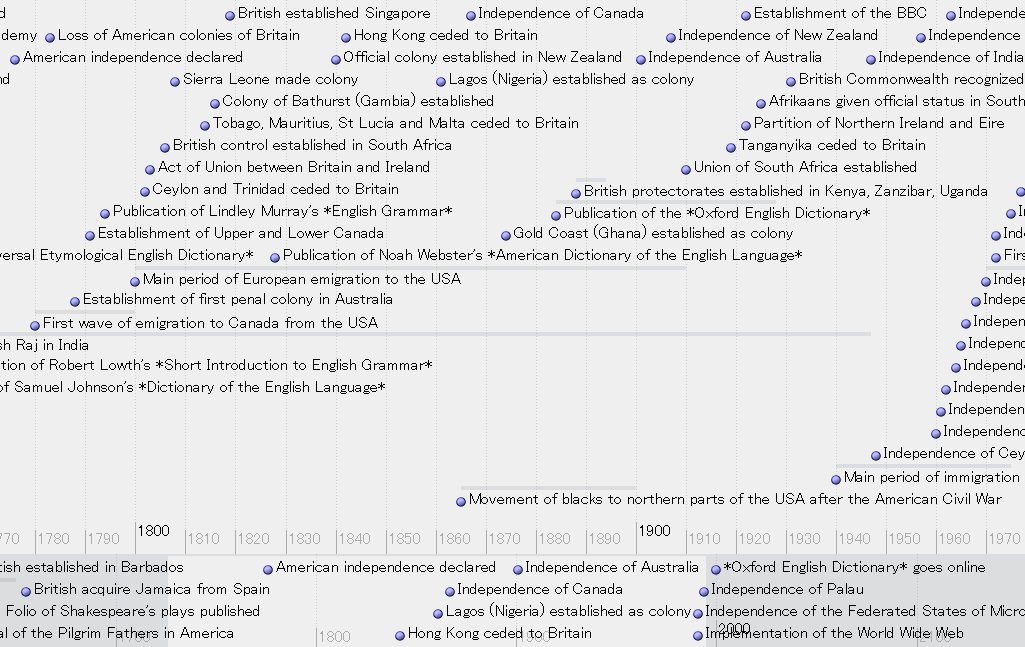Open Partition of Northern Ireland and Eire event

(x=878, y=123)
